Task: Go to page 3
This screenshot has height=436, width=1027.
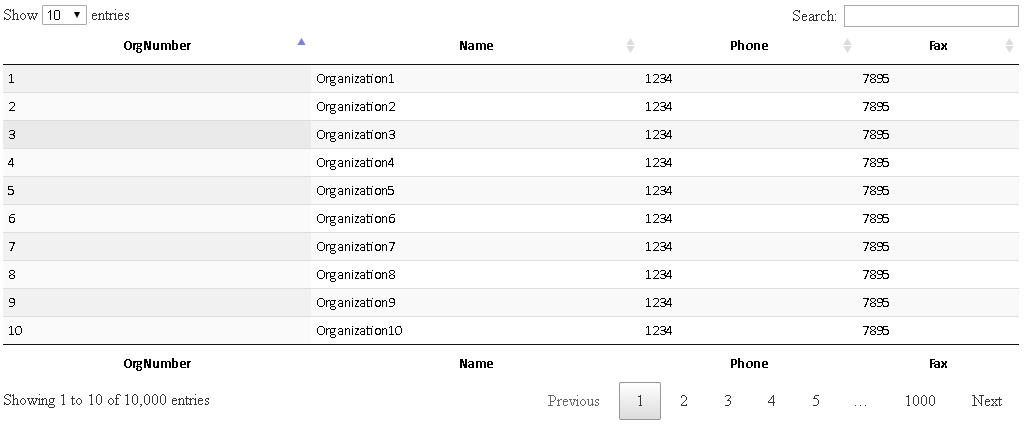Action: tap(728, 401)
